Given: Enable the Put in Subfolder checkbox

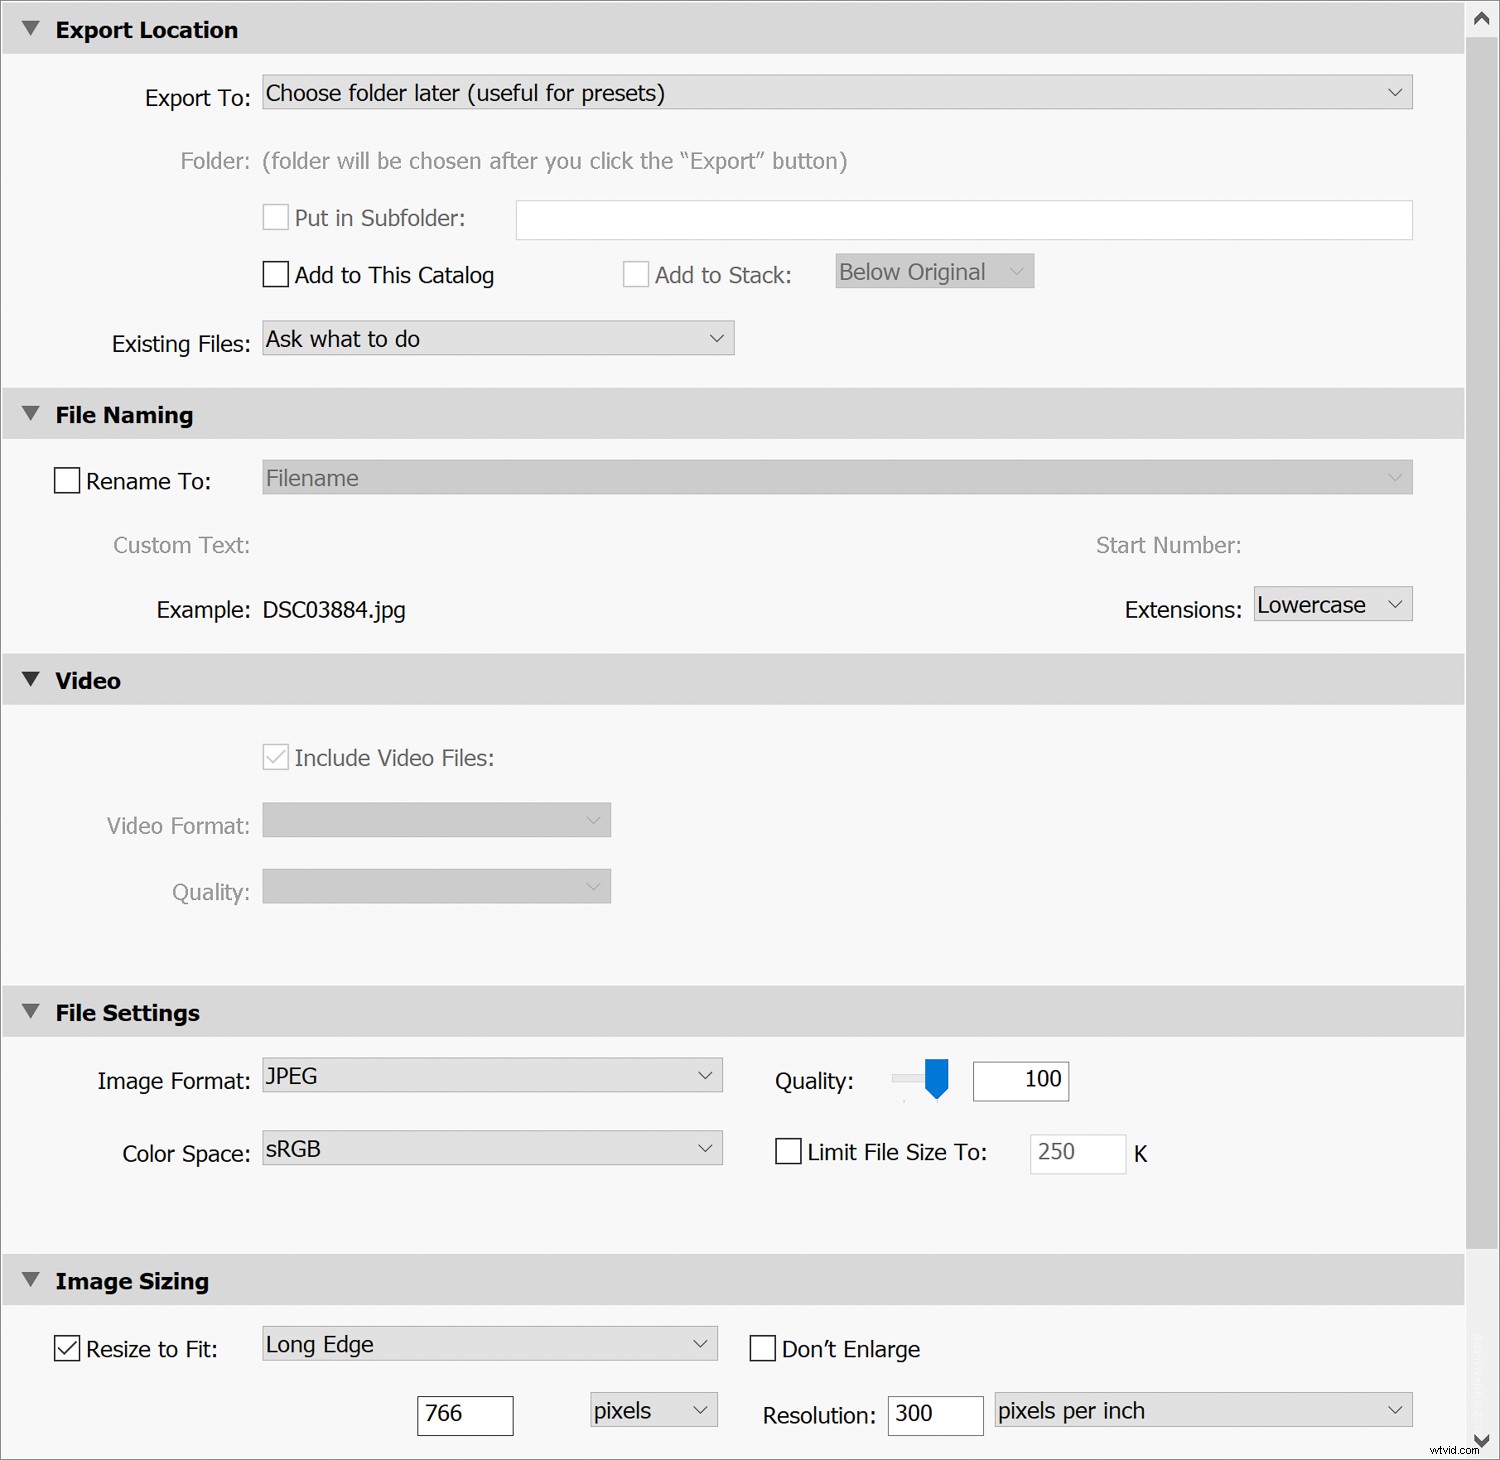Looking at the screenshot, I should pyautogui.click(x=276, y=217).
